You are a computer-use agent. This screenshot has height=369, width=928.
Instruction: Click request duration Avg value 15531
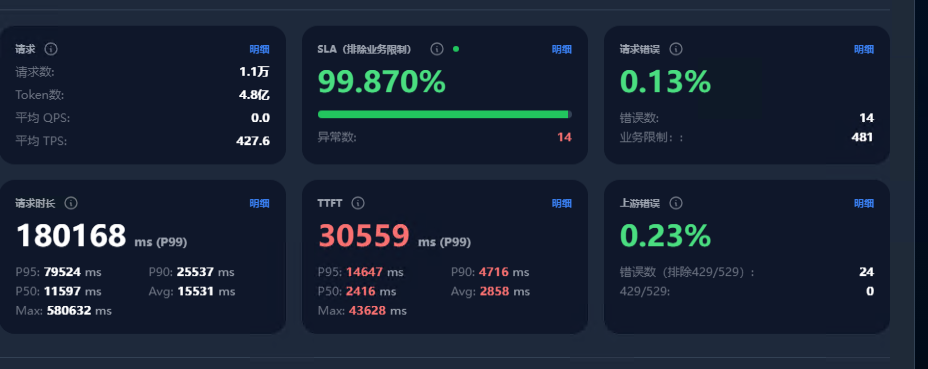196,291
